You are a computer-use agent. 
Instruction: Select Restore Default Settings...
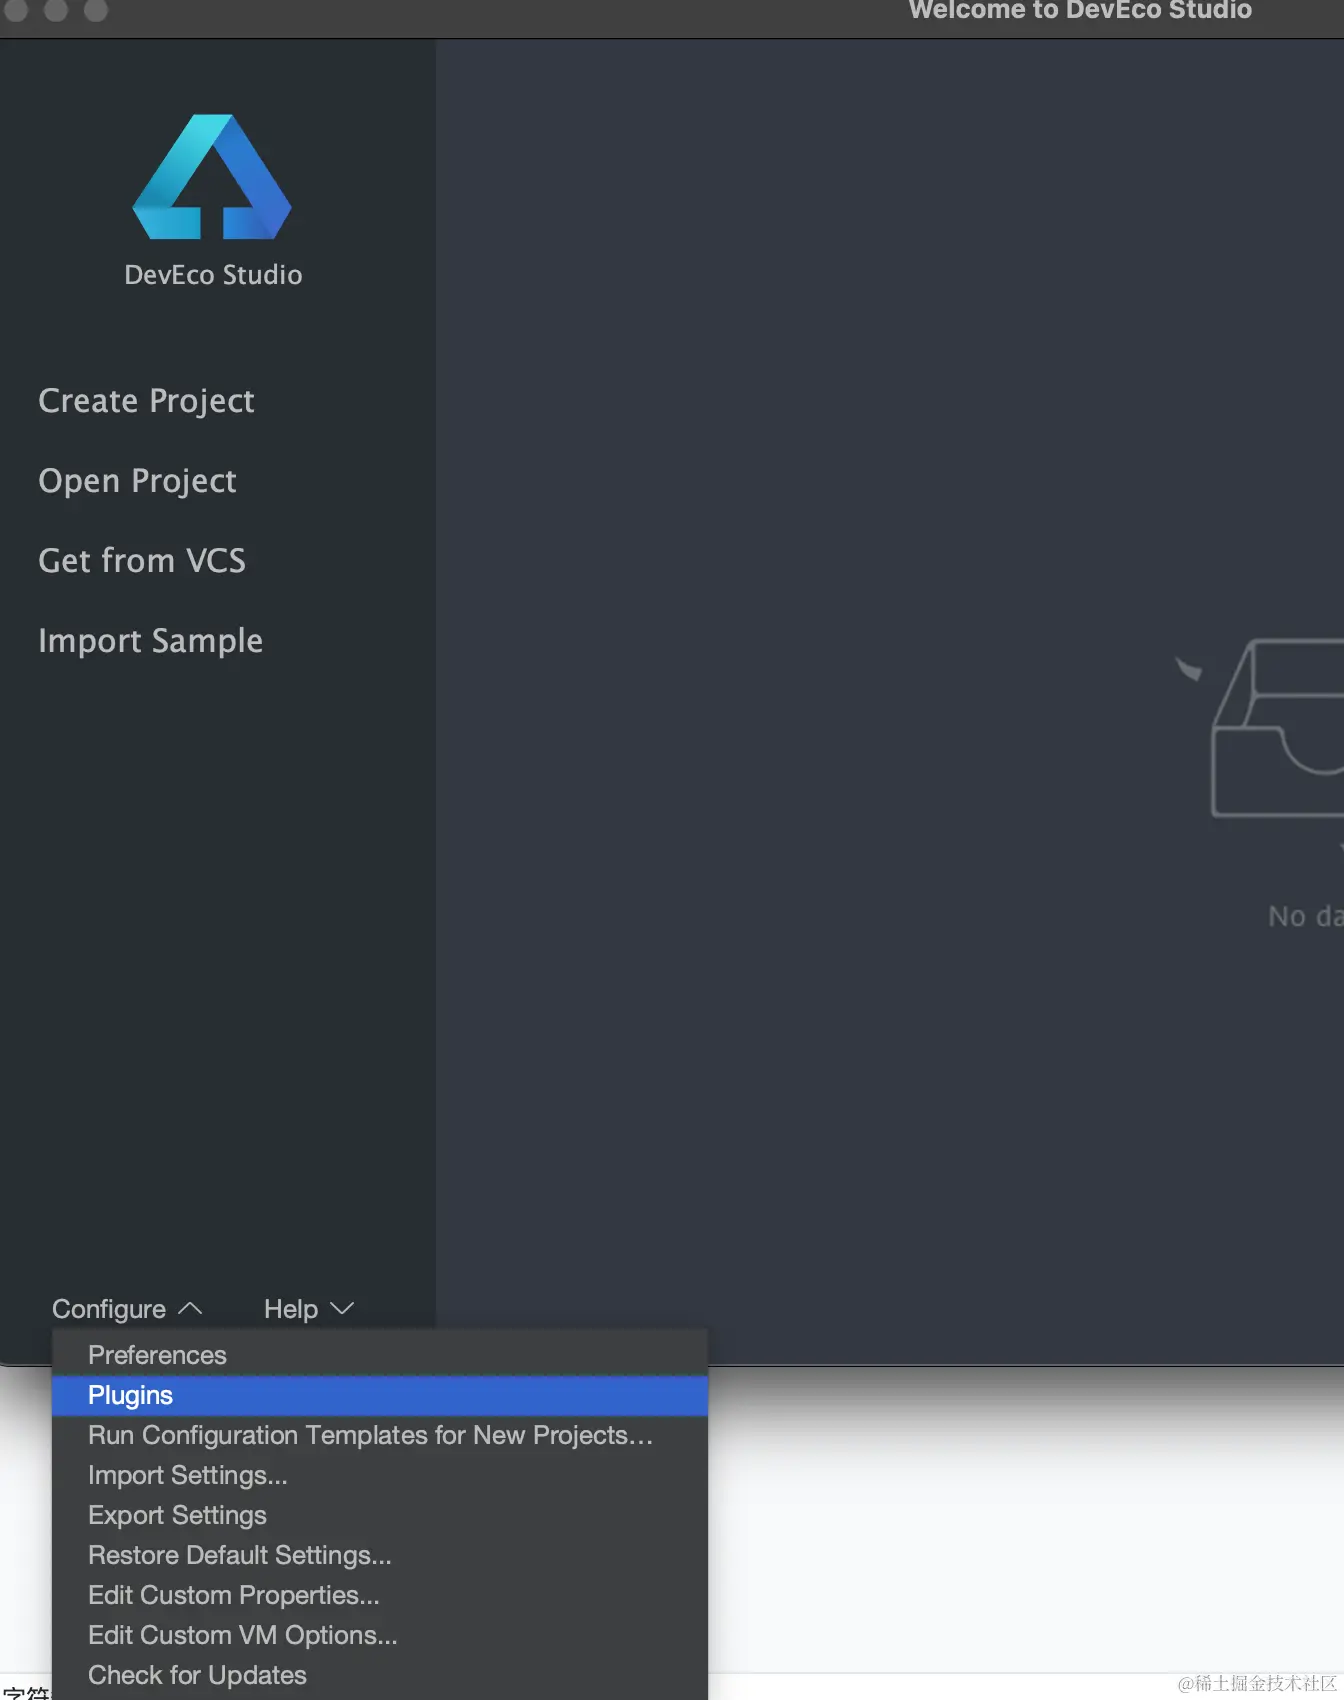tap(380, 1555)
